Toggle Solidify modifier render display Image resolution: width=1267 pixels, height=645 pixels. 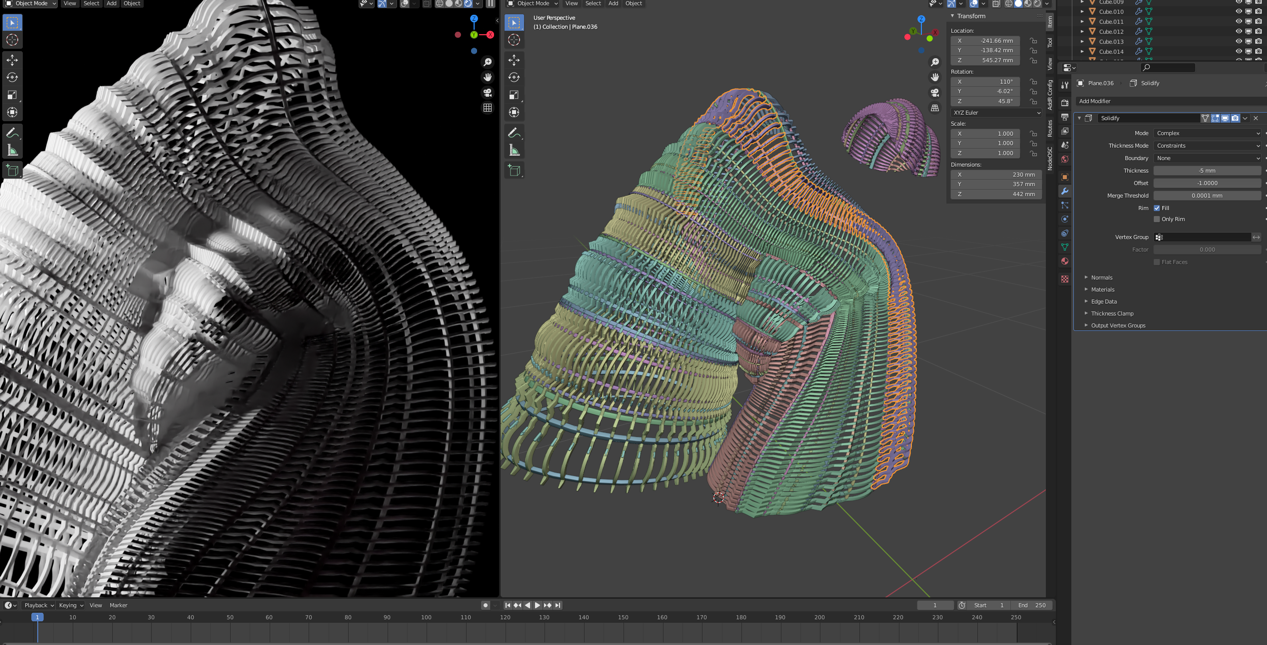click(x=1235, y=118)
